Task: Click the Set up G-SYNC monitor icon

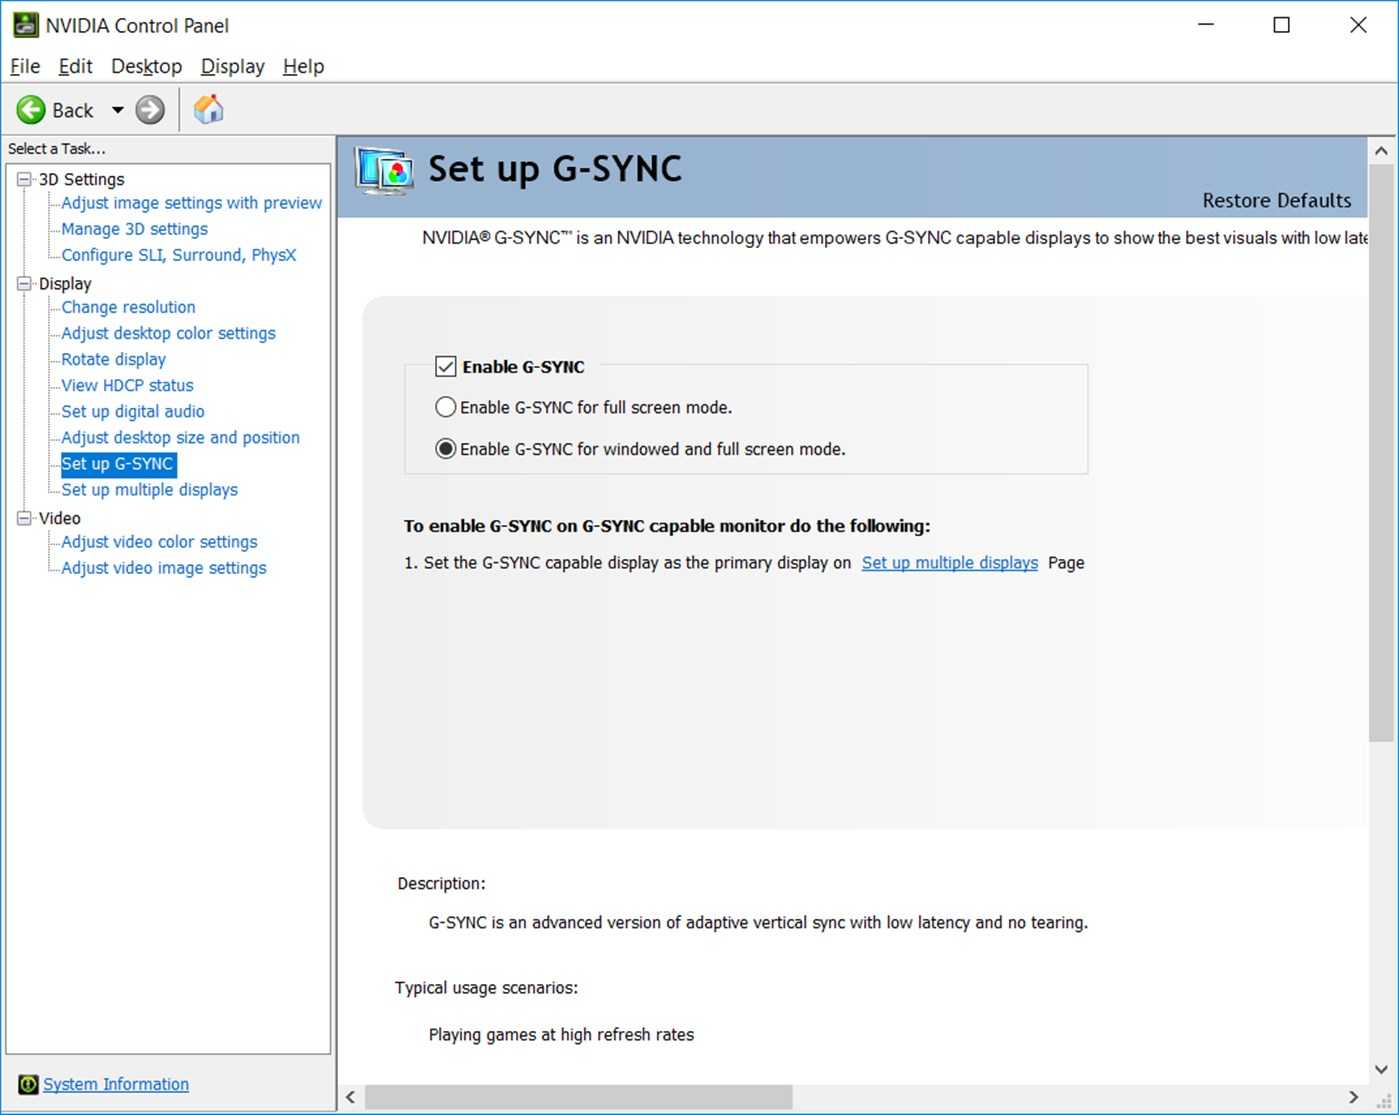Action: pyautogui.click(x=384, y=170)
